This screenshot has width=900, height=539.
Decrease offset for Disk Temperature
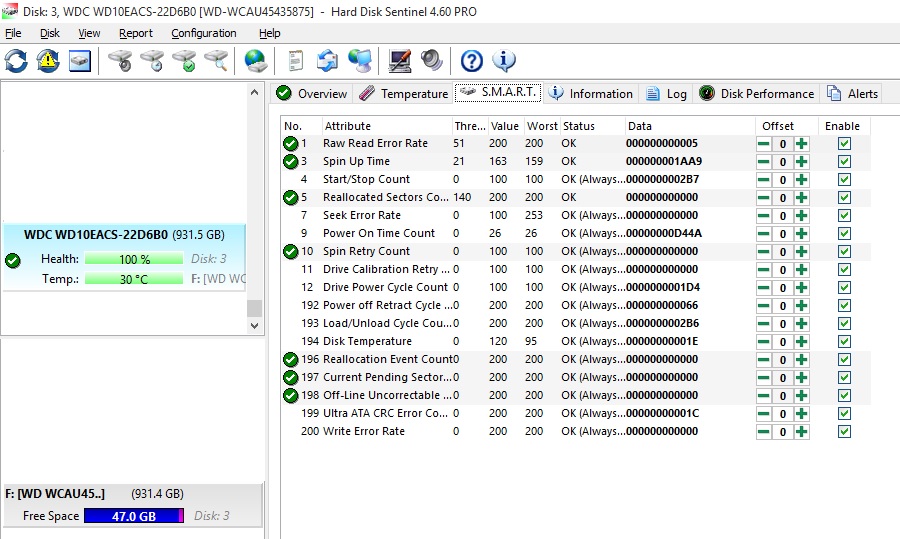tap(763, 342)
